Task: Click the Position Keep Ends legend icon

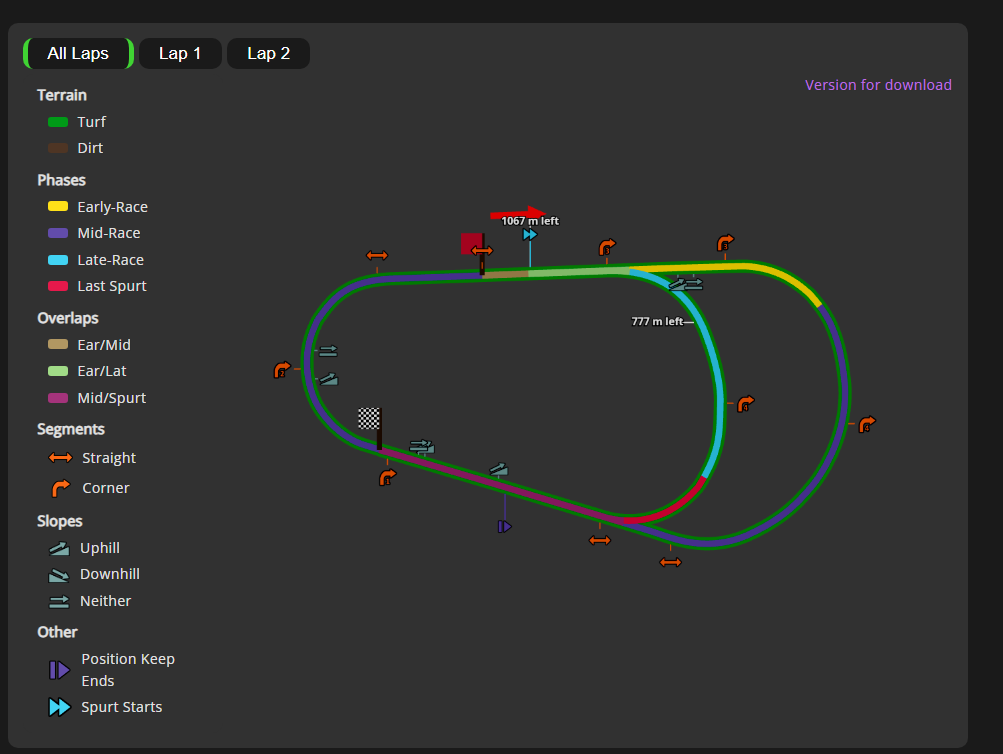Action: [x=59, y=670]
